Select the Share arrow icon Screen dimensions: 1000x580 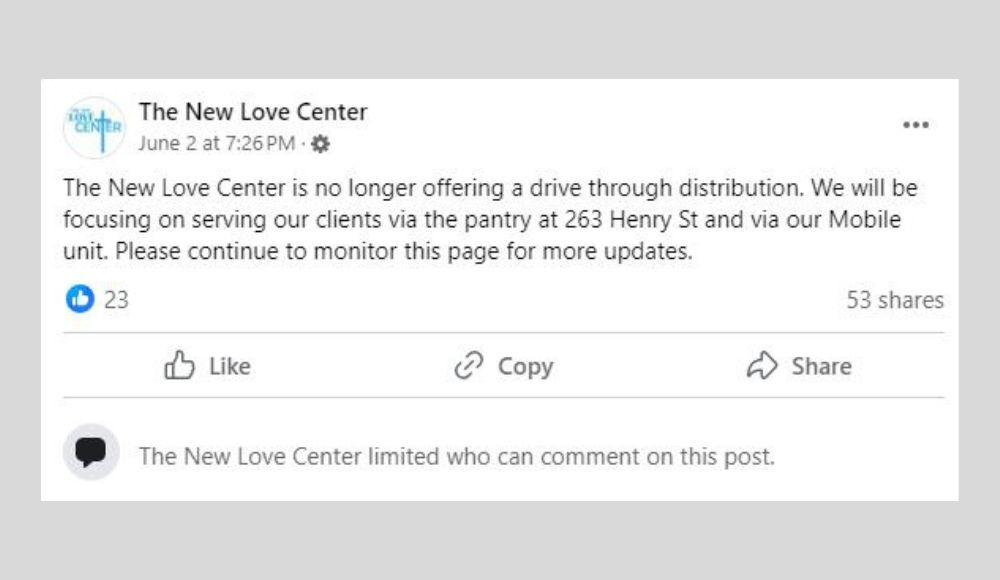(764, 366)
